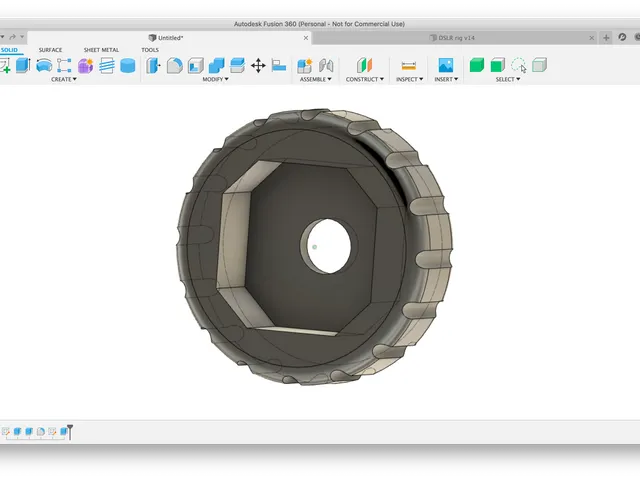Expand the CONSTRUCT dropdown menu
This screenshot has height=480, width=640.
(364, 79)
